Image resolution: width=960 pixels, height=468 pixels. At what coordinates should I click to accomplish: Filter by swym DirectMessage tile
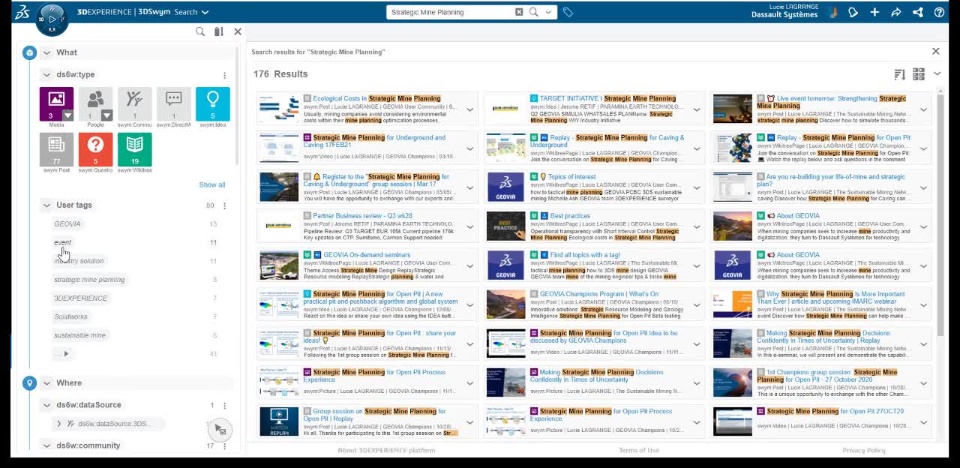tap(174, 104)
